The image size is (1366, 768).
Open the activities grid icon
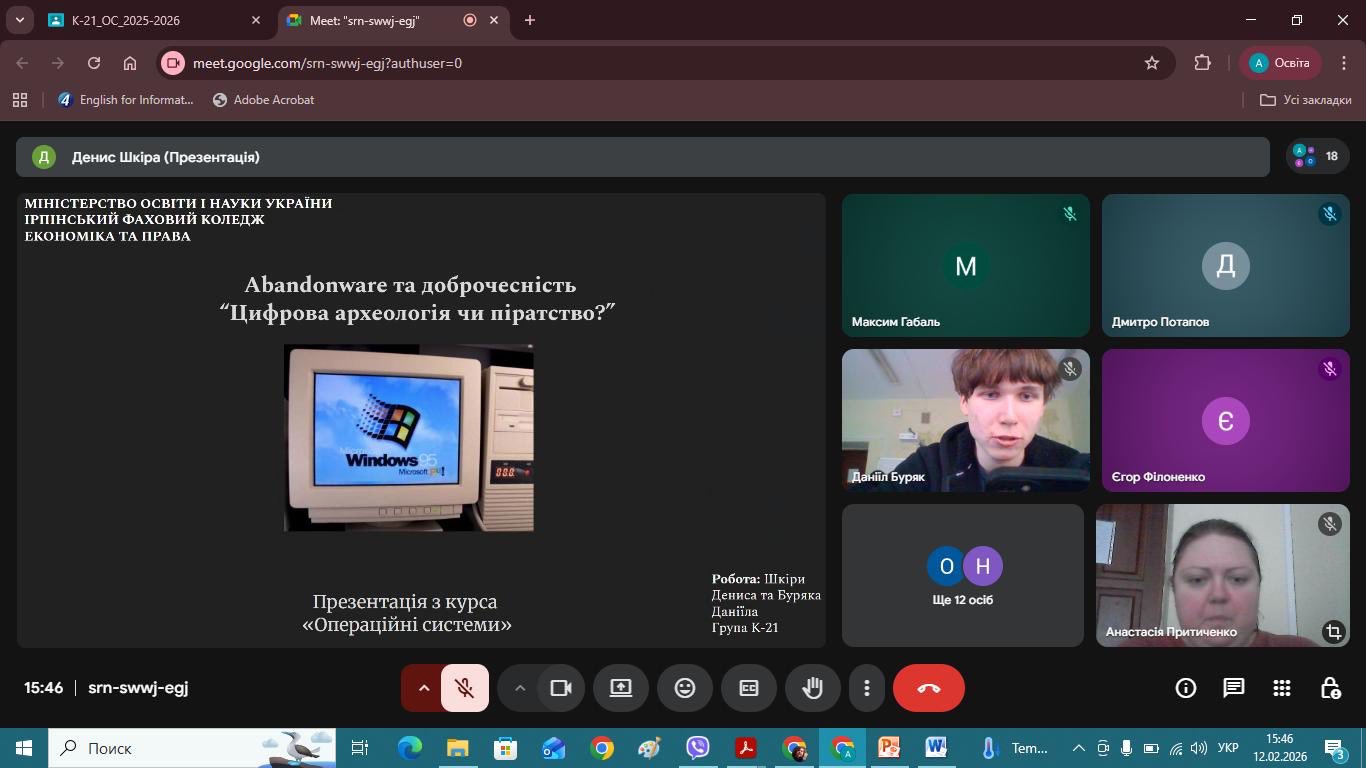point(1282,688)
